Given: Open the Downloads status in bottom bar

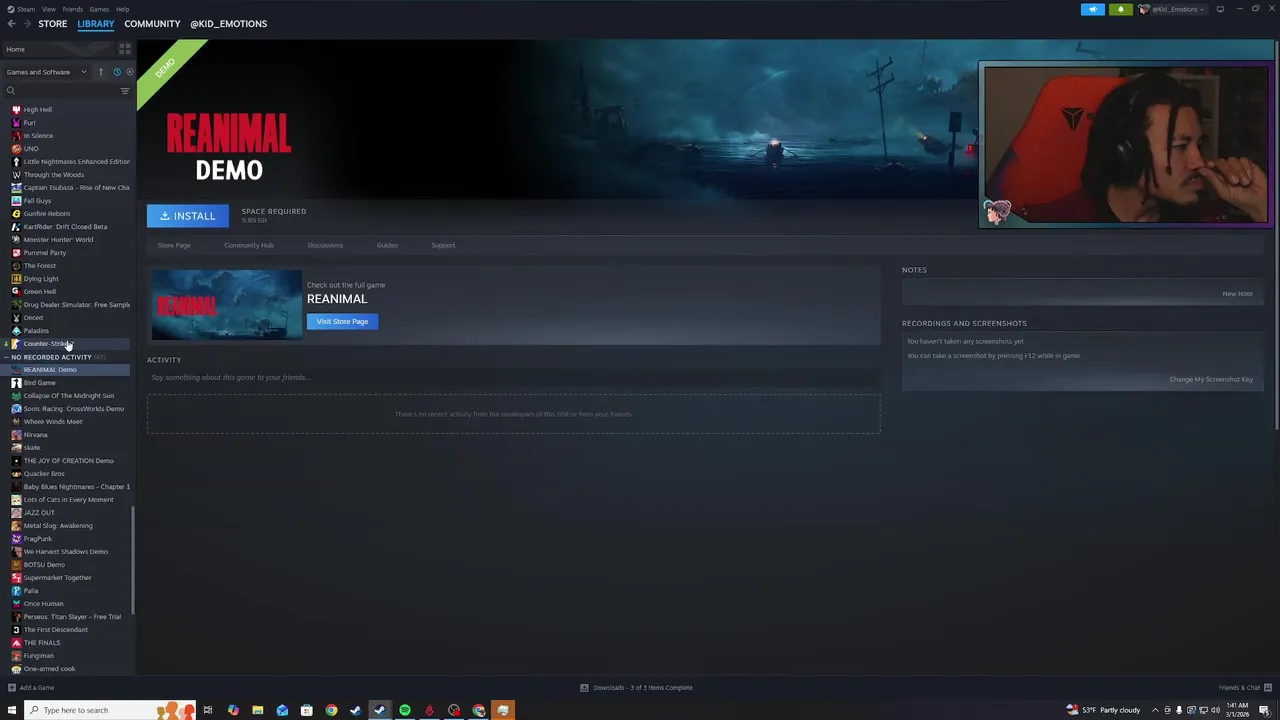Looking at the screenshot, I should click(x=636, y=687).
